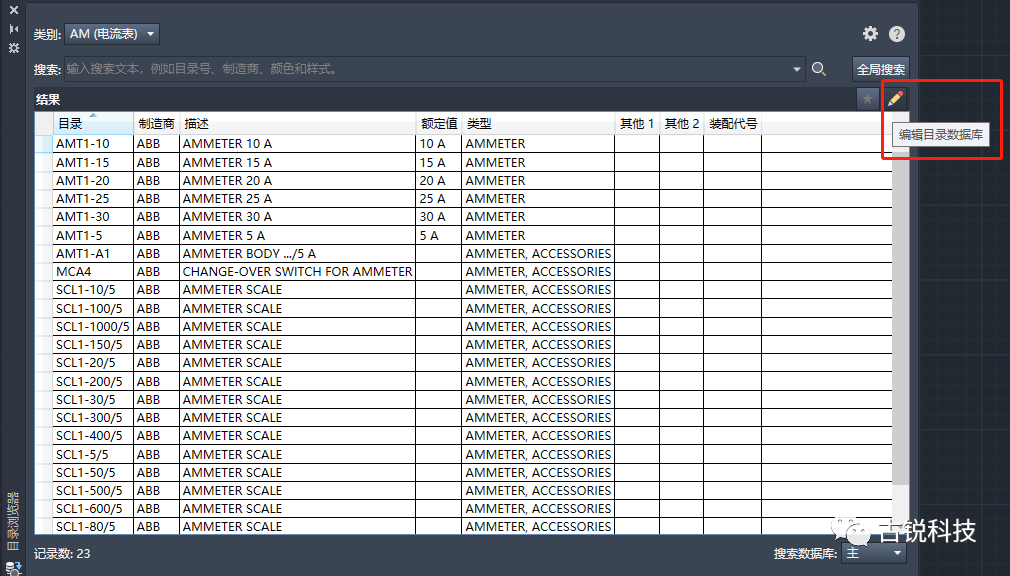The image size is (1010, 576).
Task: Click the 其他 2 column header
Action: [681, 124]
